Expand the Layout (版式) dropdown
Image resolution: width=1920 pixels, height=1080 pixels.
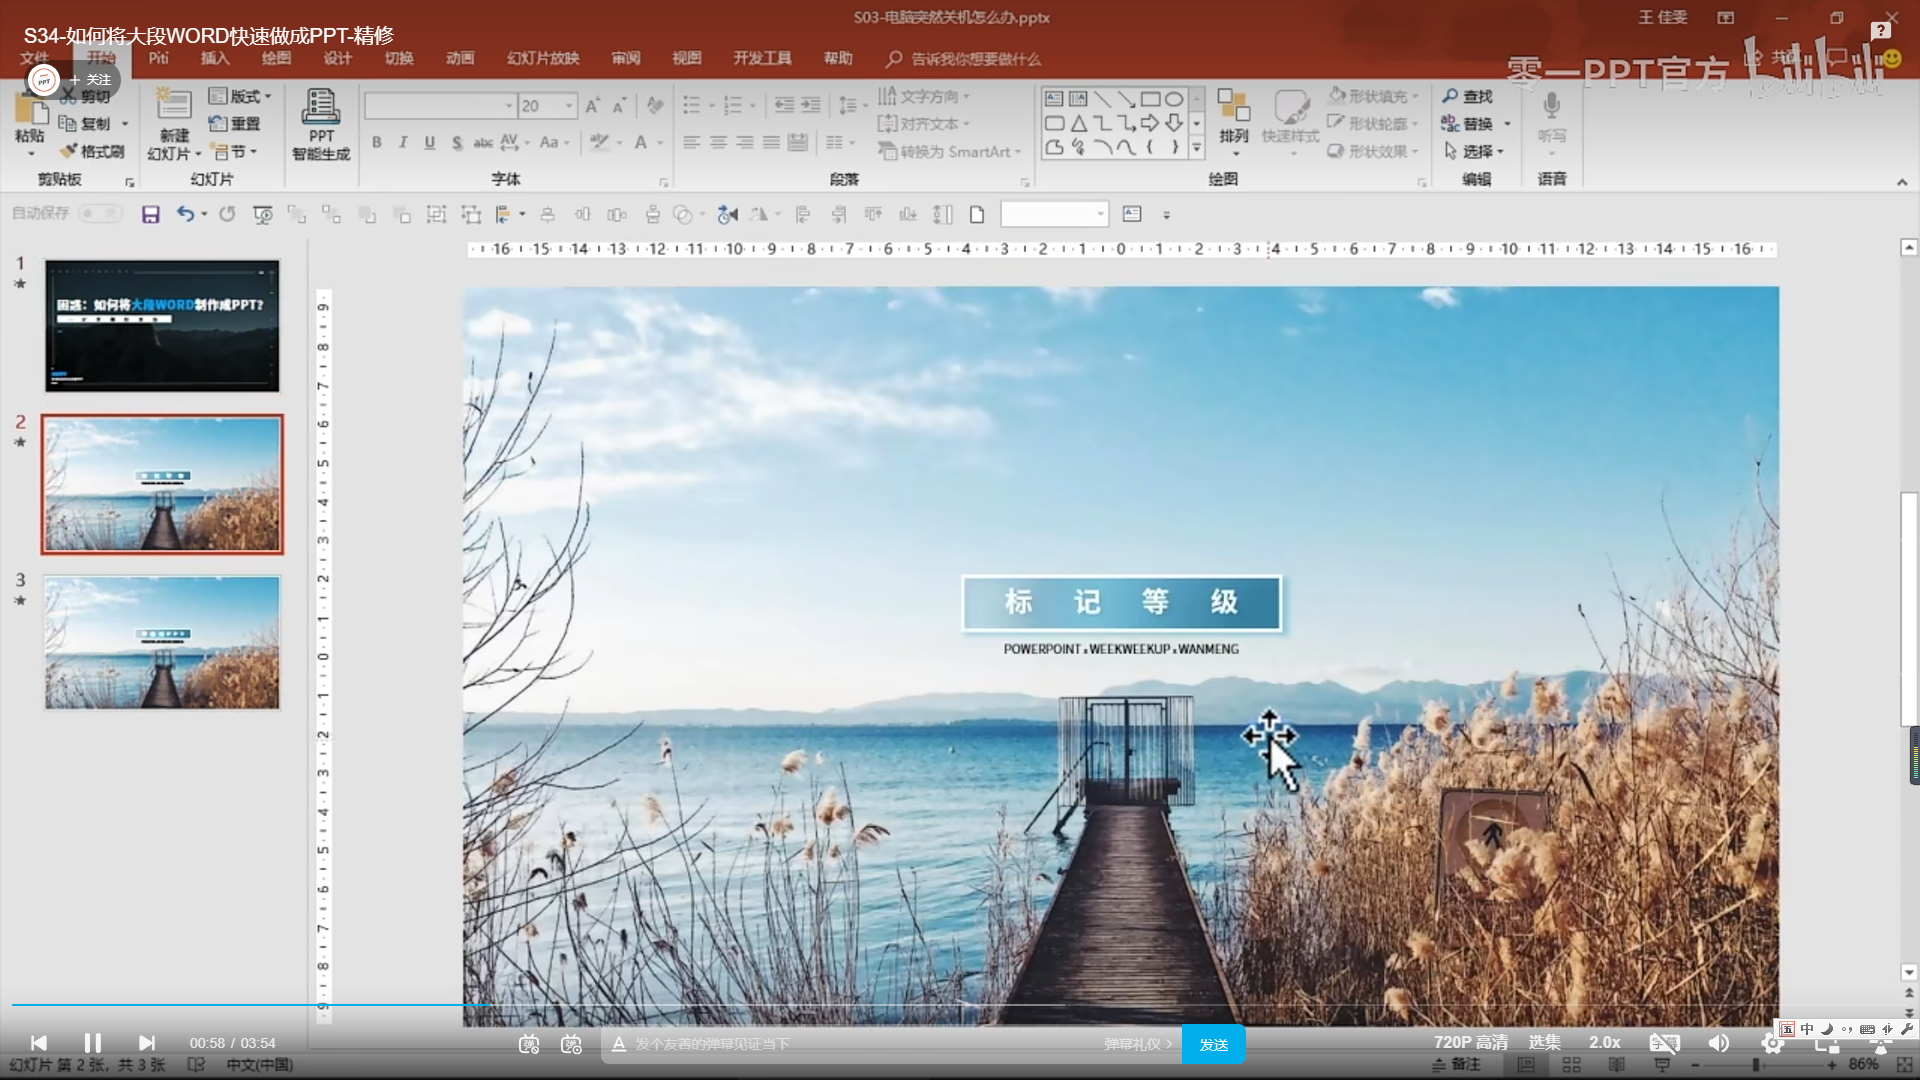240,96
